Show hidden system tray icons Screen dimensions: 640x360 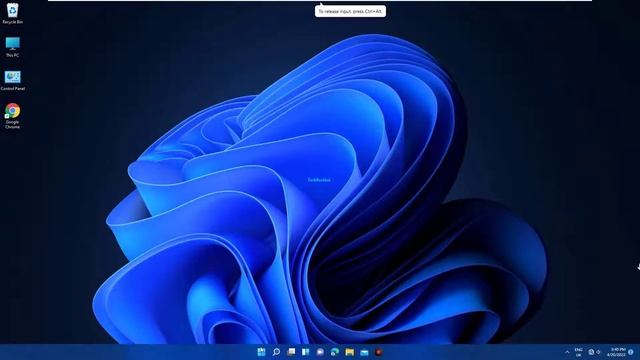click(567, 352)
